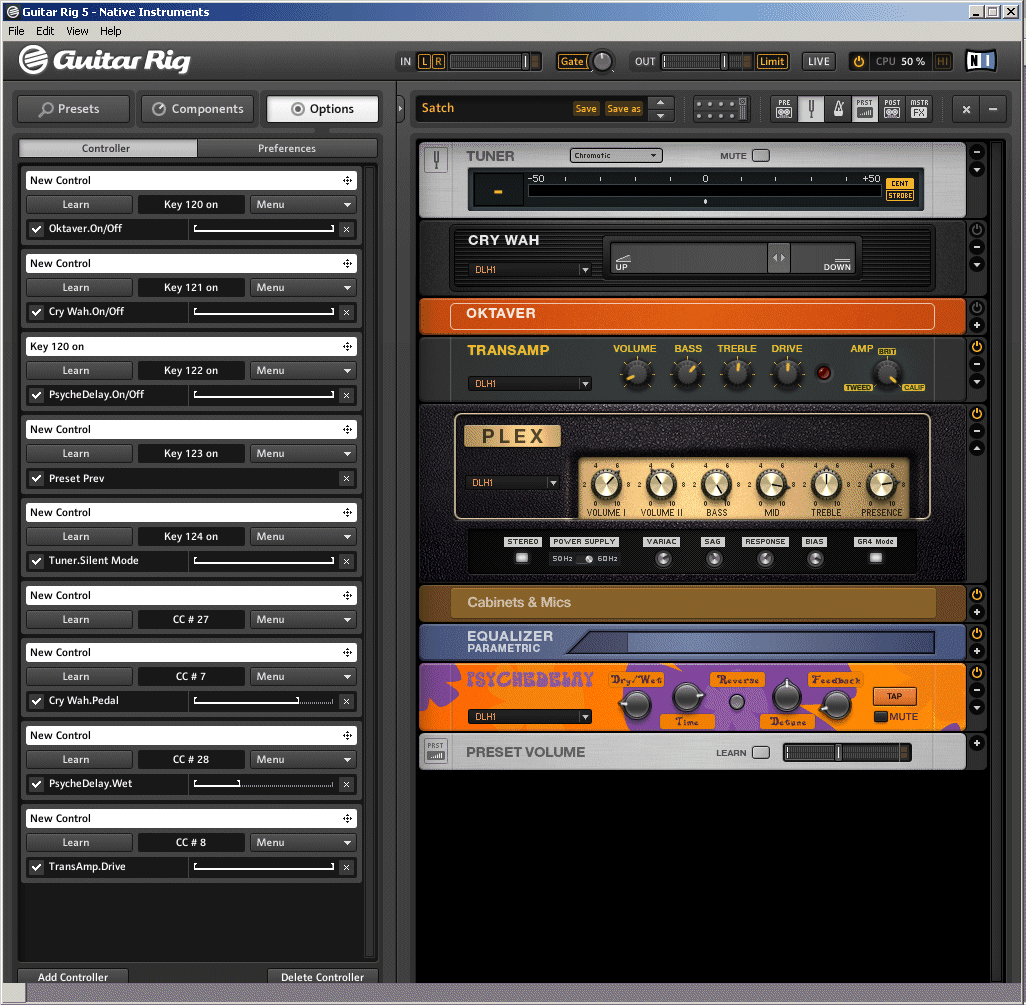Uncheck the Oktaver.On/Off assignment
This screenshot has height=1005, width=1026.
pos(37,229)
